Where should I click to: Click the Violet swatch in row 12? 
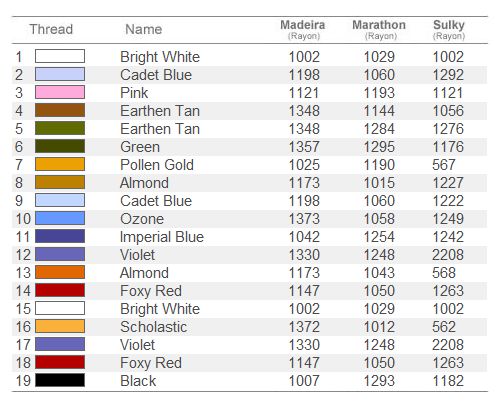click(60, 254)
